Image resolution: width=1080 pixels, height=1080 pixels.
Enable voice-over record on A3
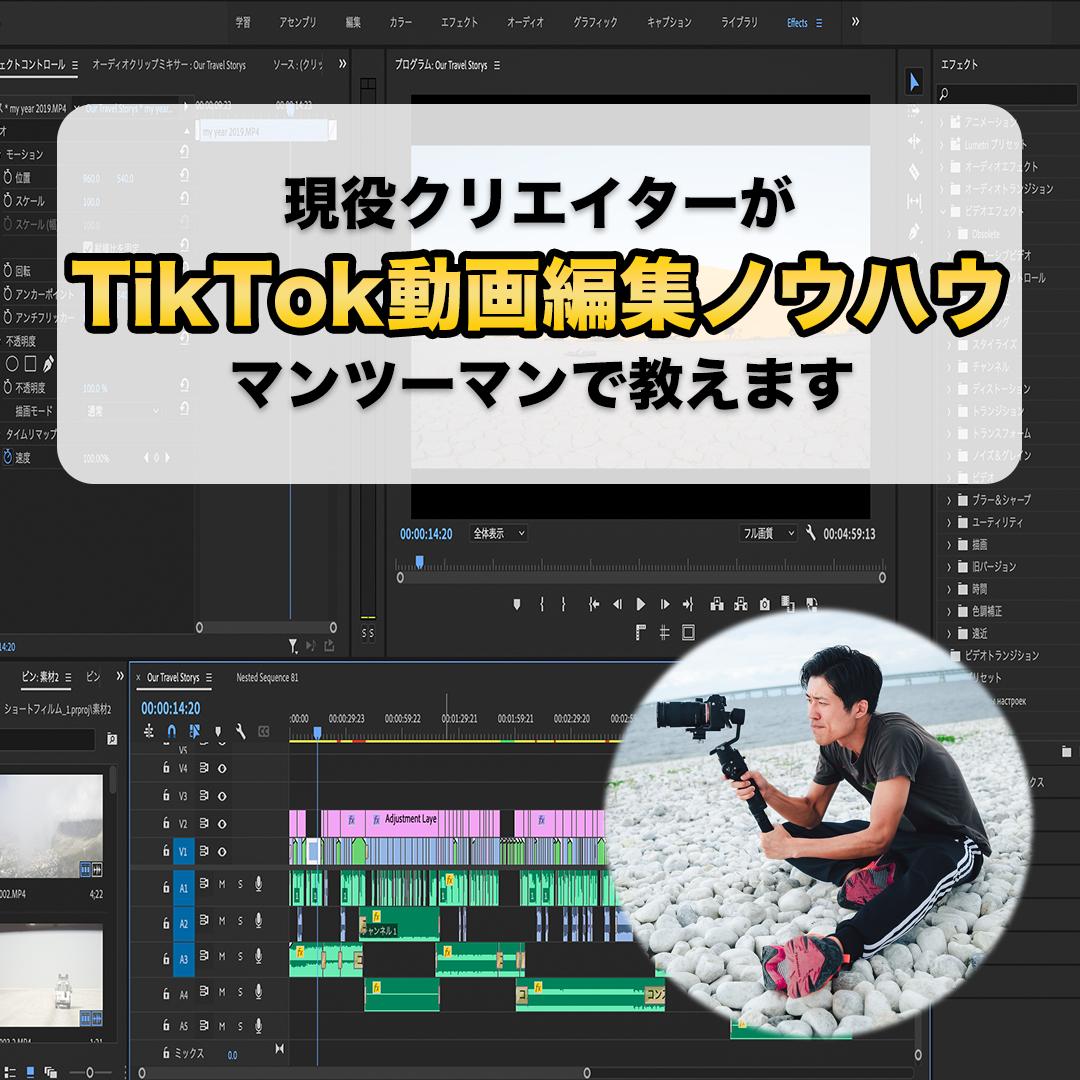click(258, 956)
